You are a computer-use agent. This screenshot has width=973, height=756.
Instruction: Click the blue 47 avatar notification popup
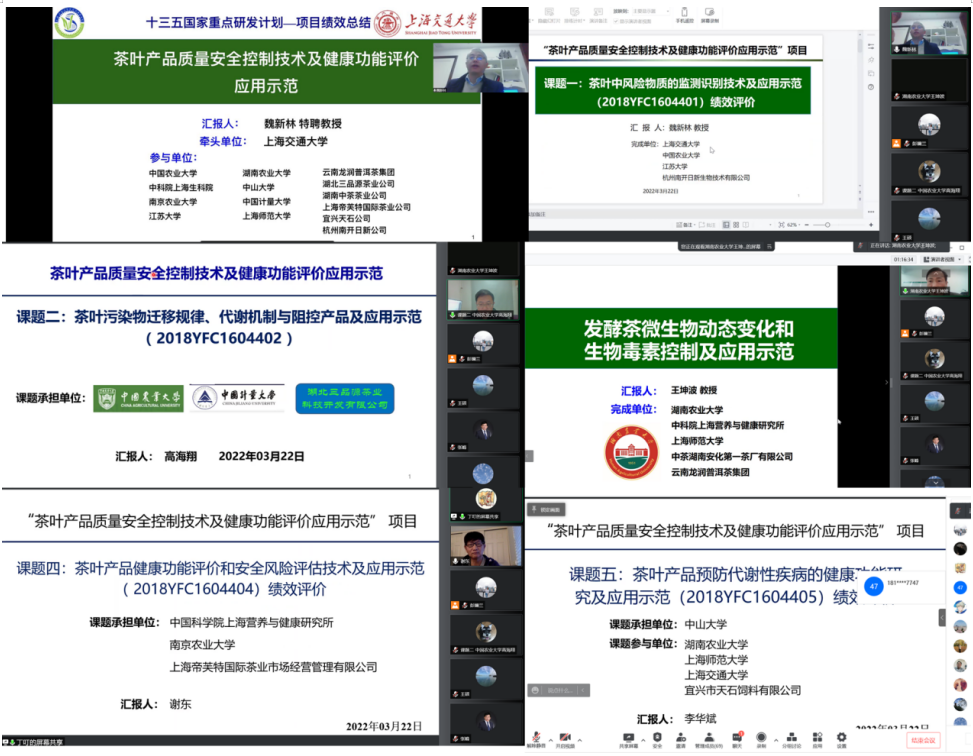902,587
